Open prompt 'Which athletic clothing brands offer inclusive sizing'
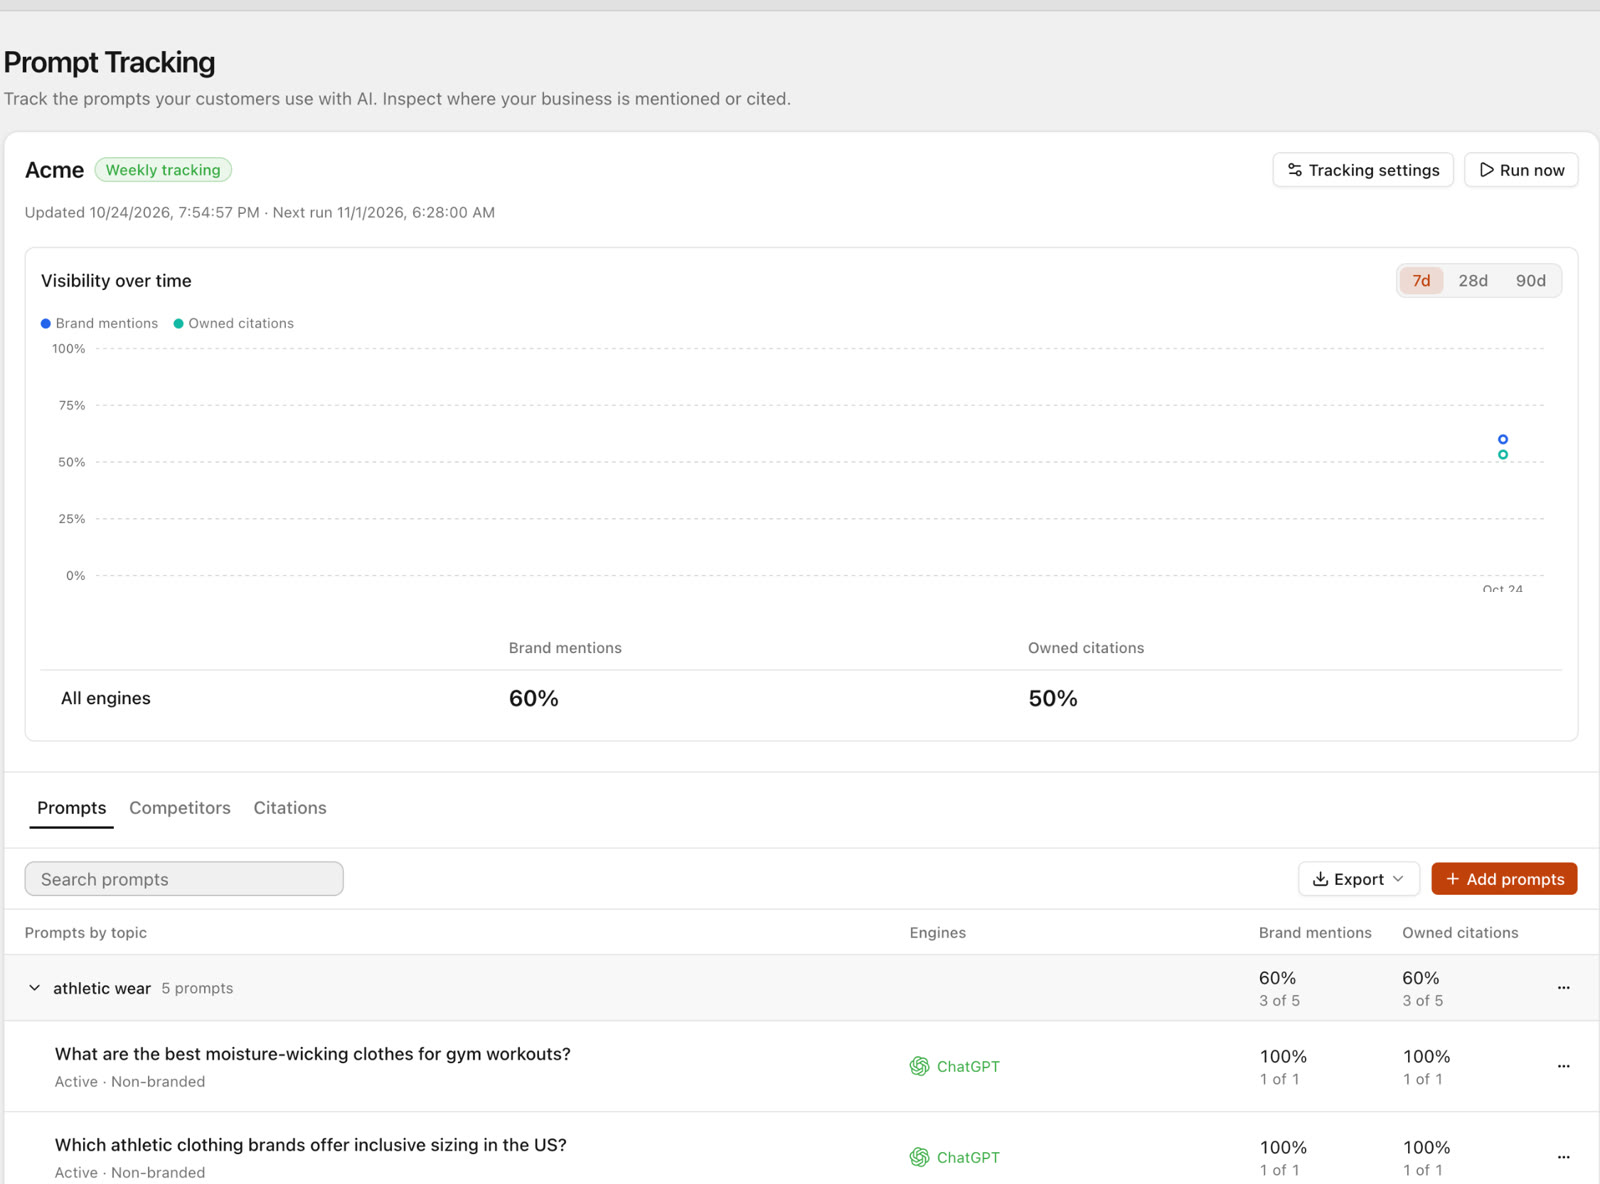The height and width of the screenshot is (1184, 1600). (310, 1145)
